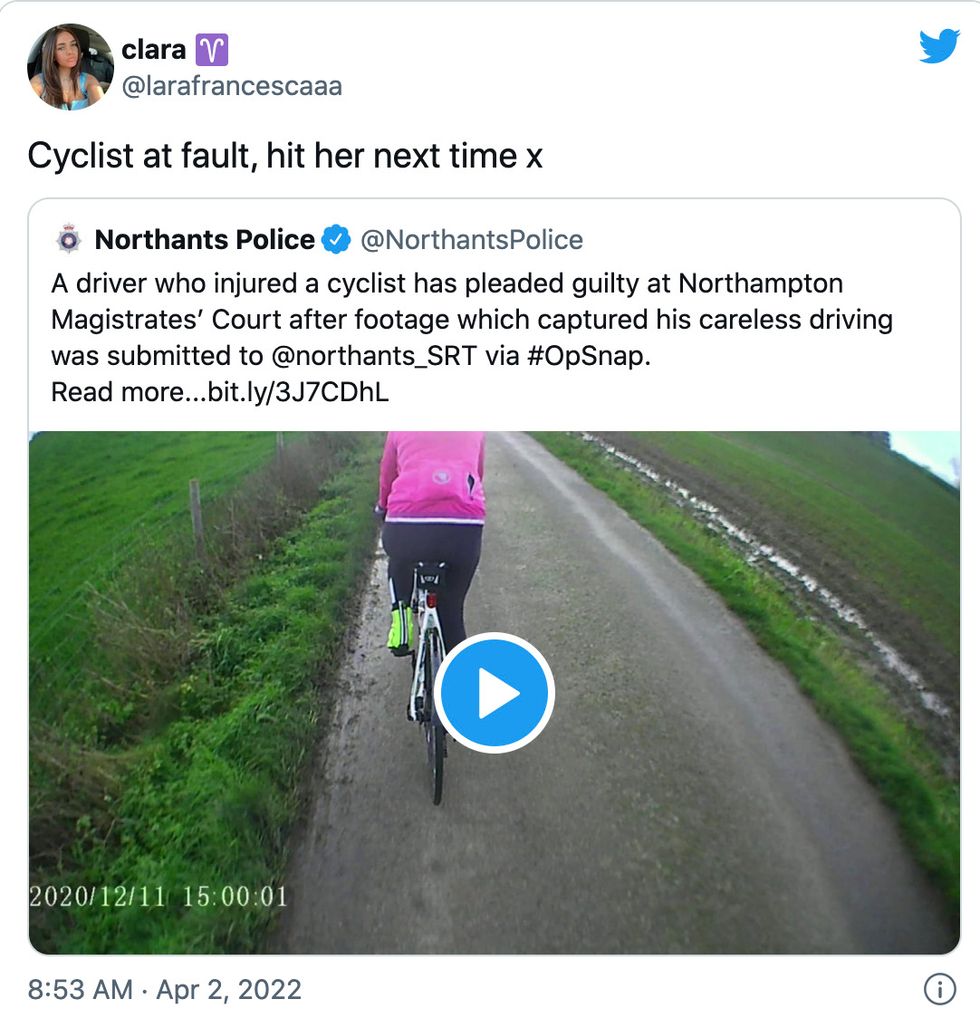Visit the @NorthantsPolice handle

(x=471, y=240)
